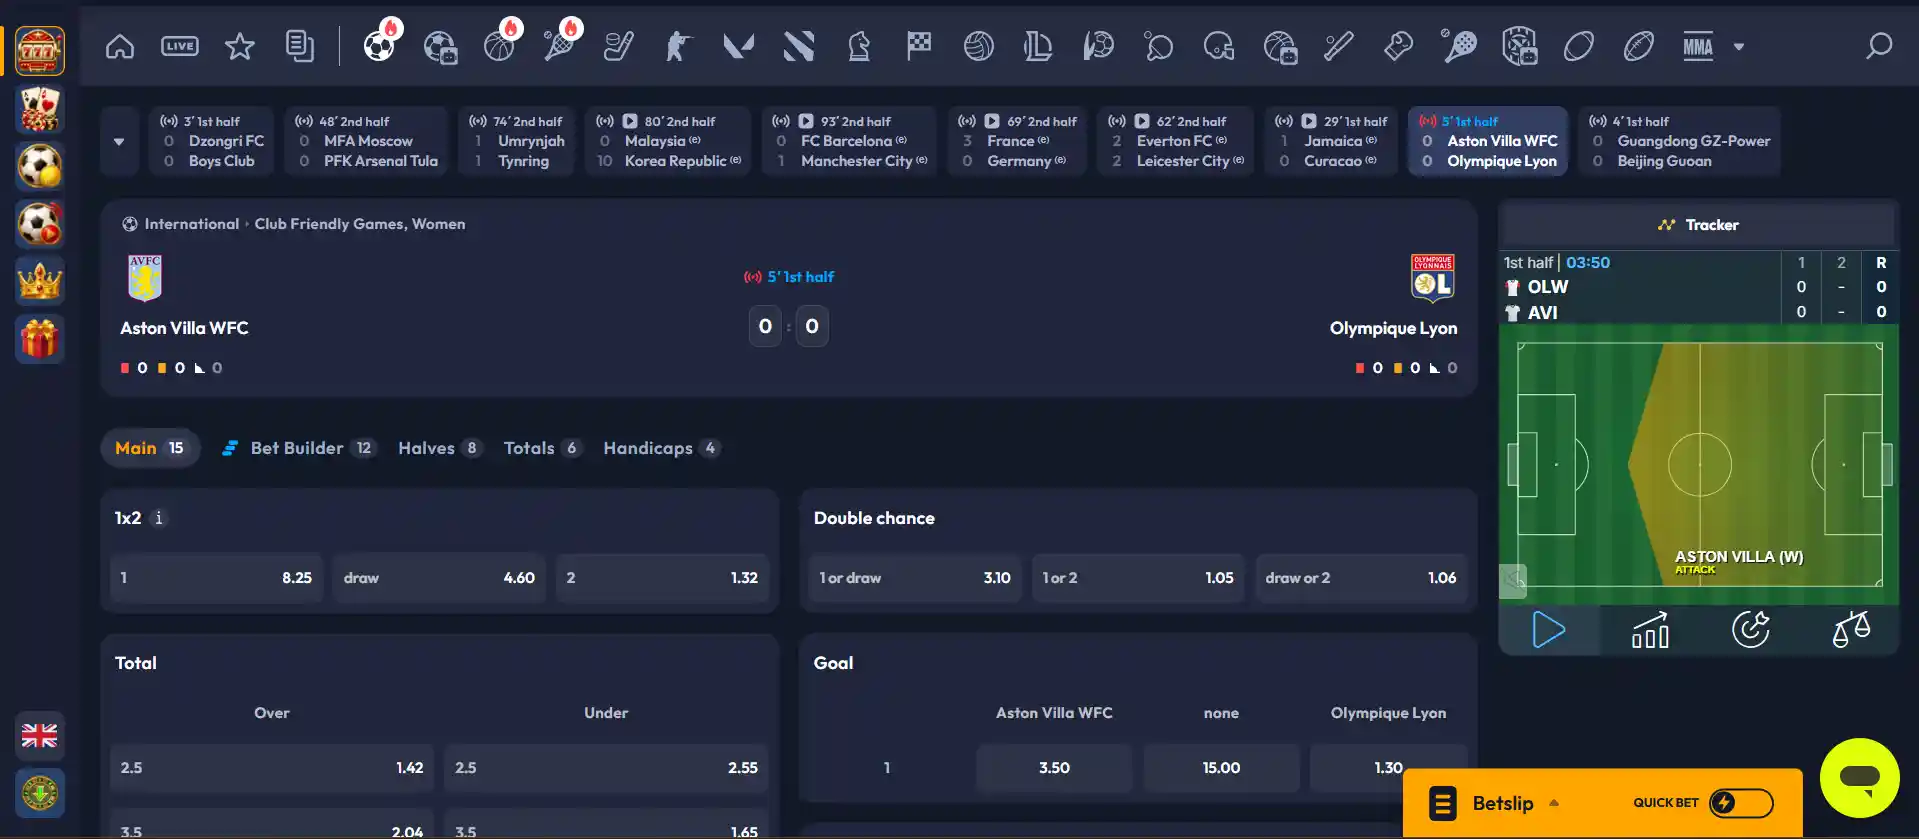Open the Tracker tab header
The image size is (1919, 839).
click(1698, 225)
